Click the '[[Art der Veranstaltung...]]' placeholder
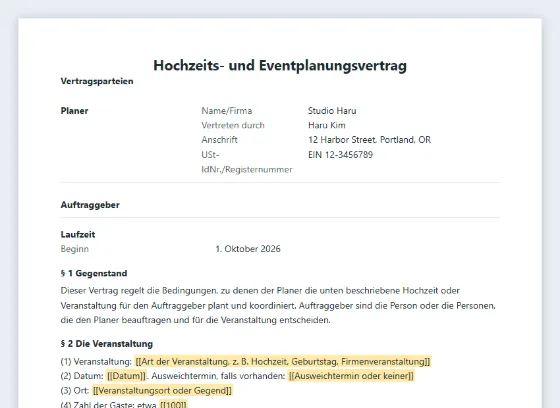This screenshot has height=408, width=560. tap(283, 362)
